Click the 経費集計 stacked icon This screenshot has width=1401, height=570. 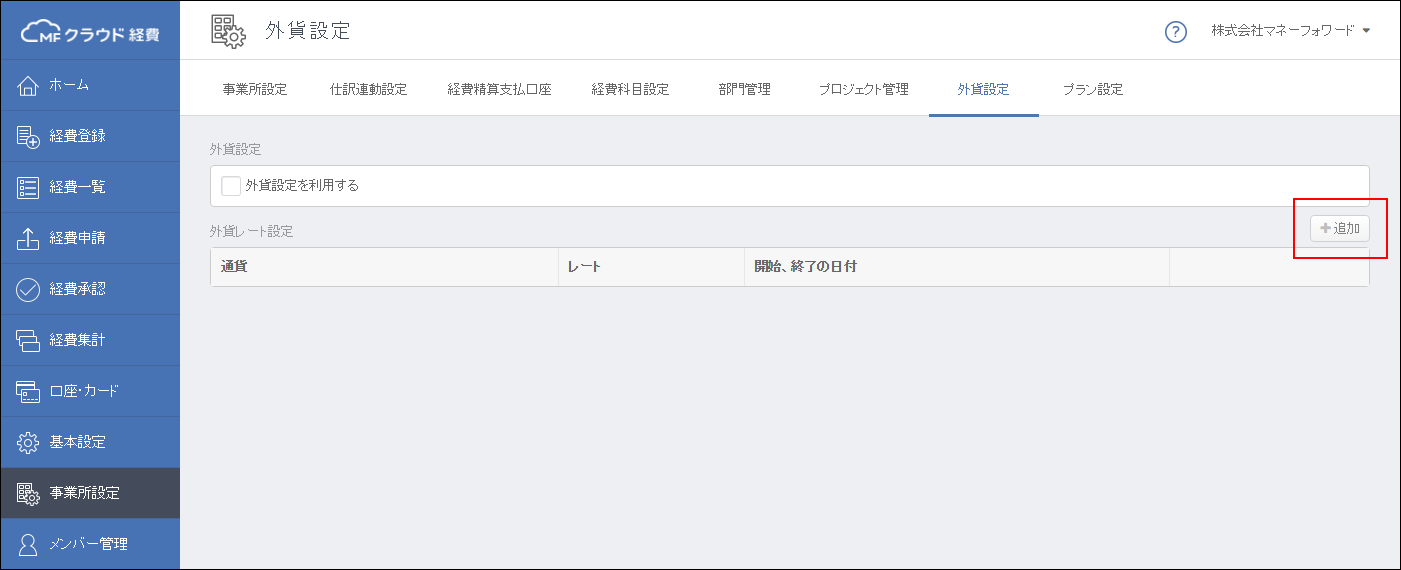pyautogui.click(x=29, y=340)
